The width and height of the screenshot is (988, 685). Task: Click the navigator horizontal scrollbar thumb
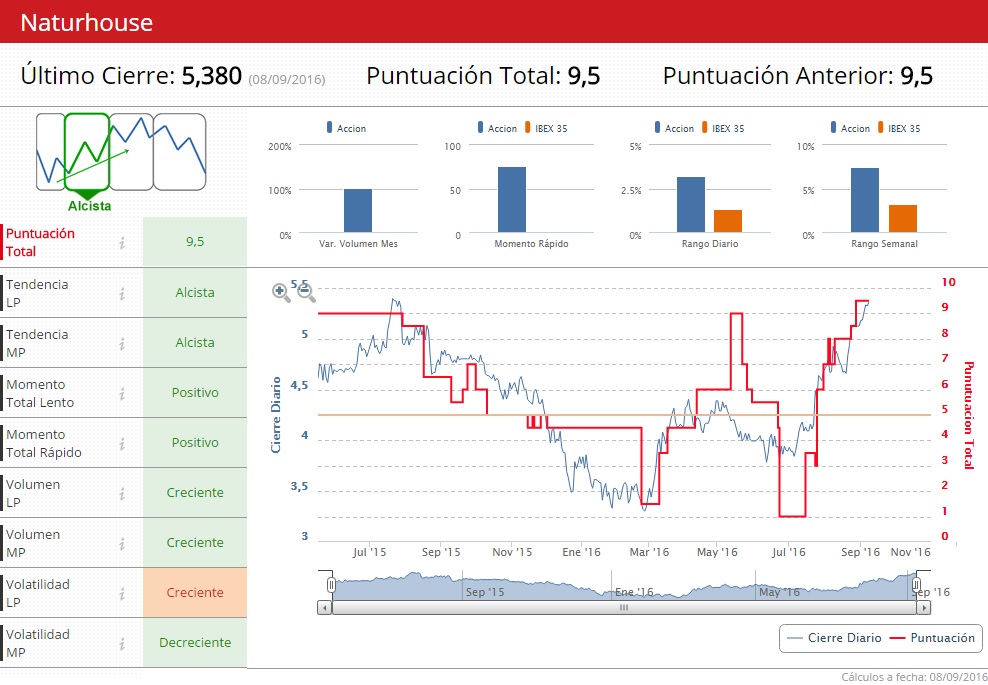(624, 608)
